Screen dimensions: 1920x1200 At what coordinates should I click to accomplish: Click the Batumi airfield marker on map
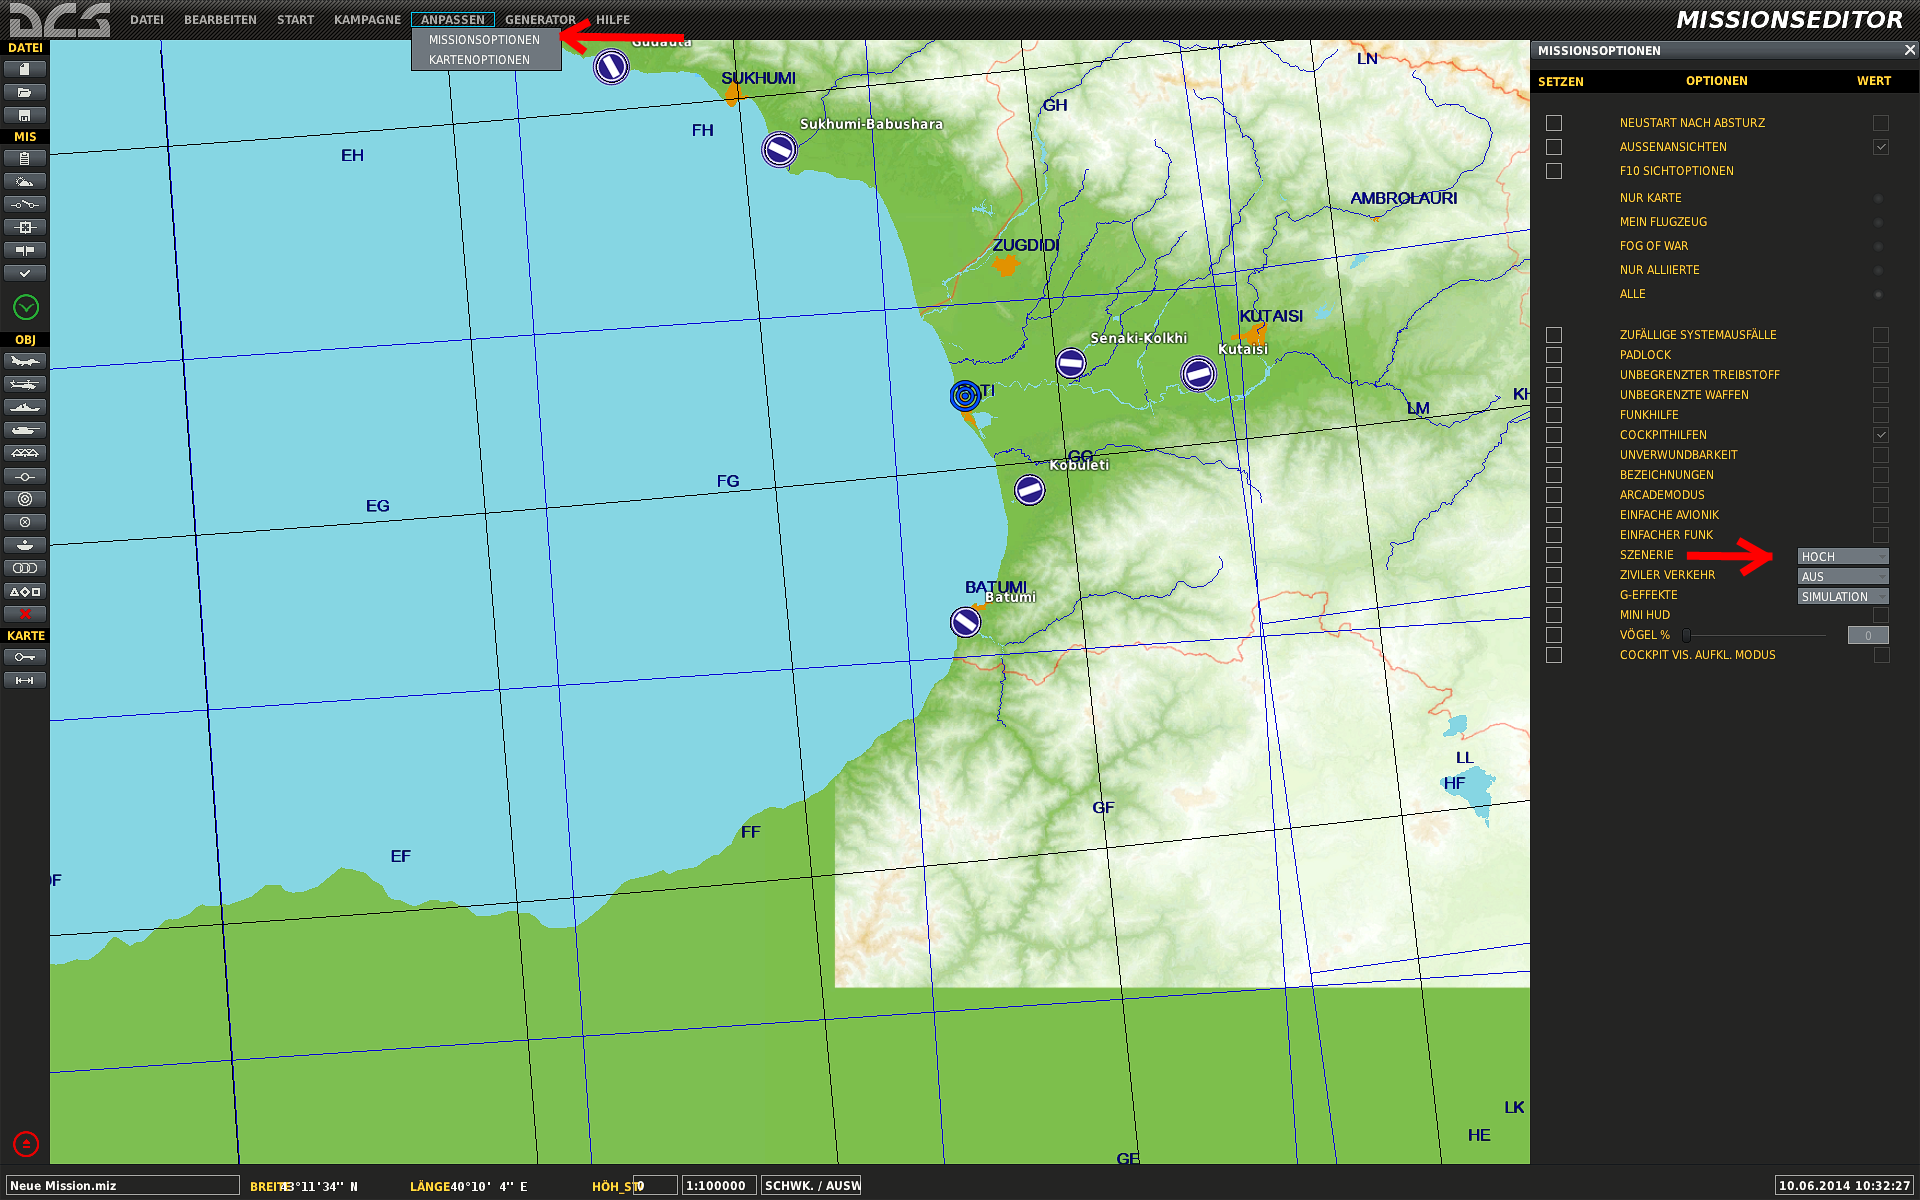965,622
